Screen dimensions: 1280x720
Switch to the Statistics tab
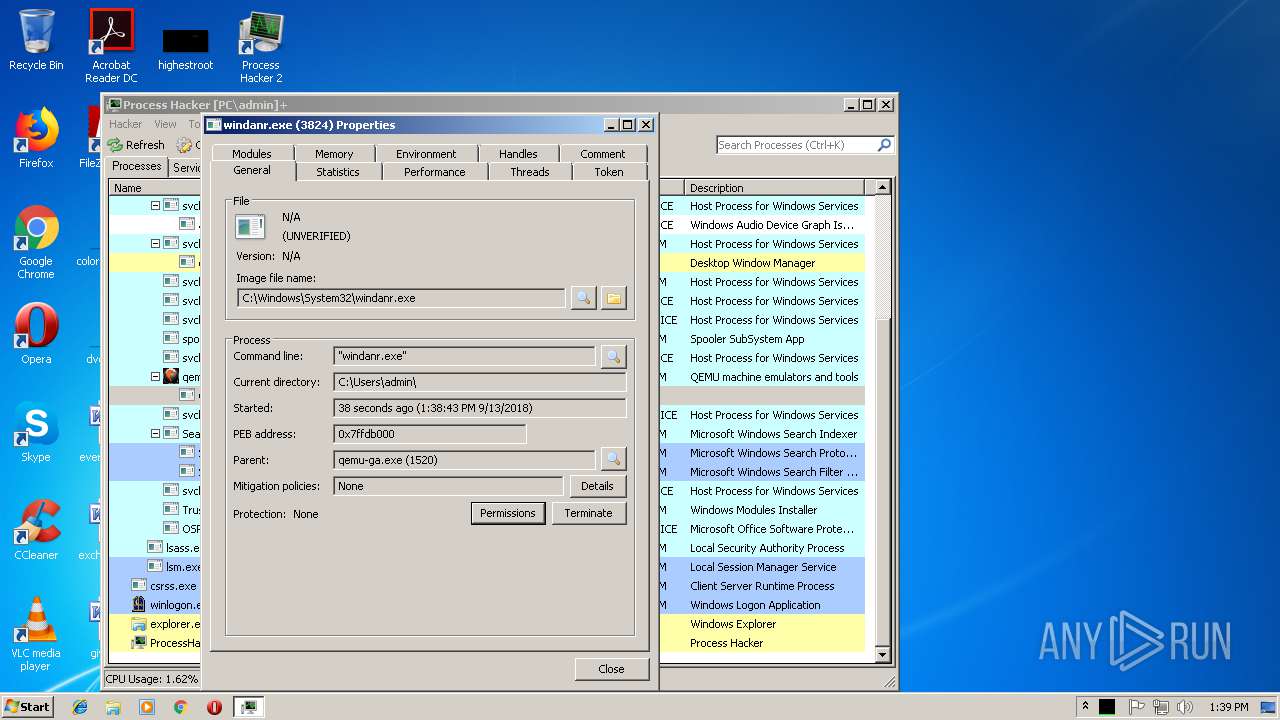point(338,172)
